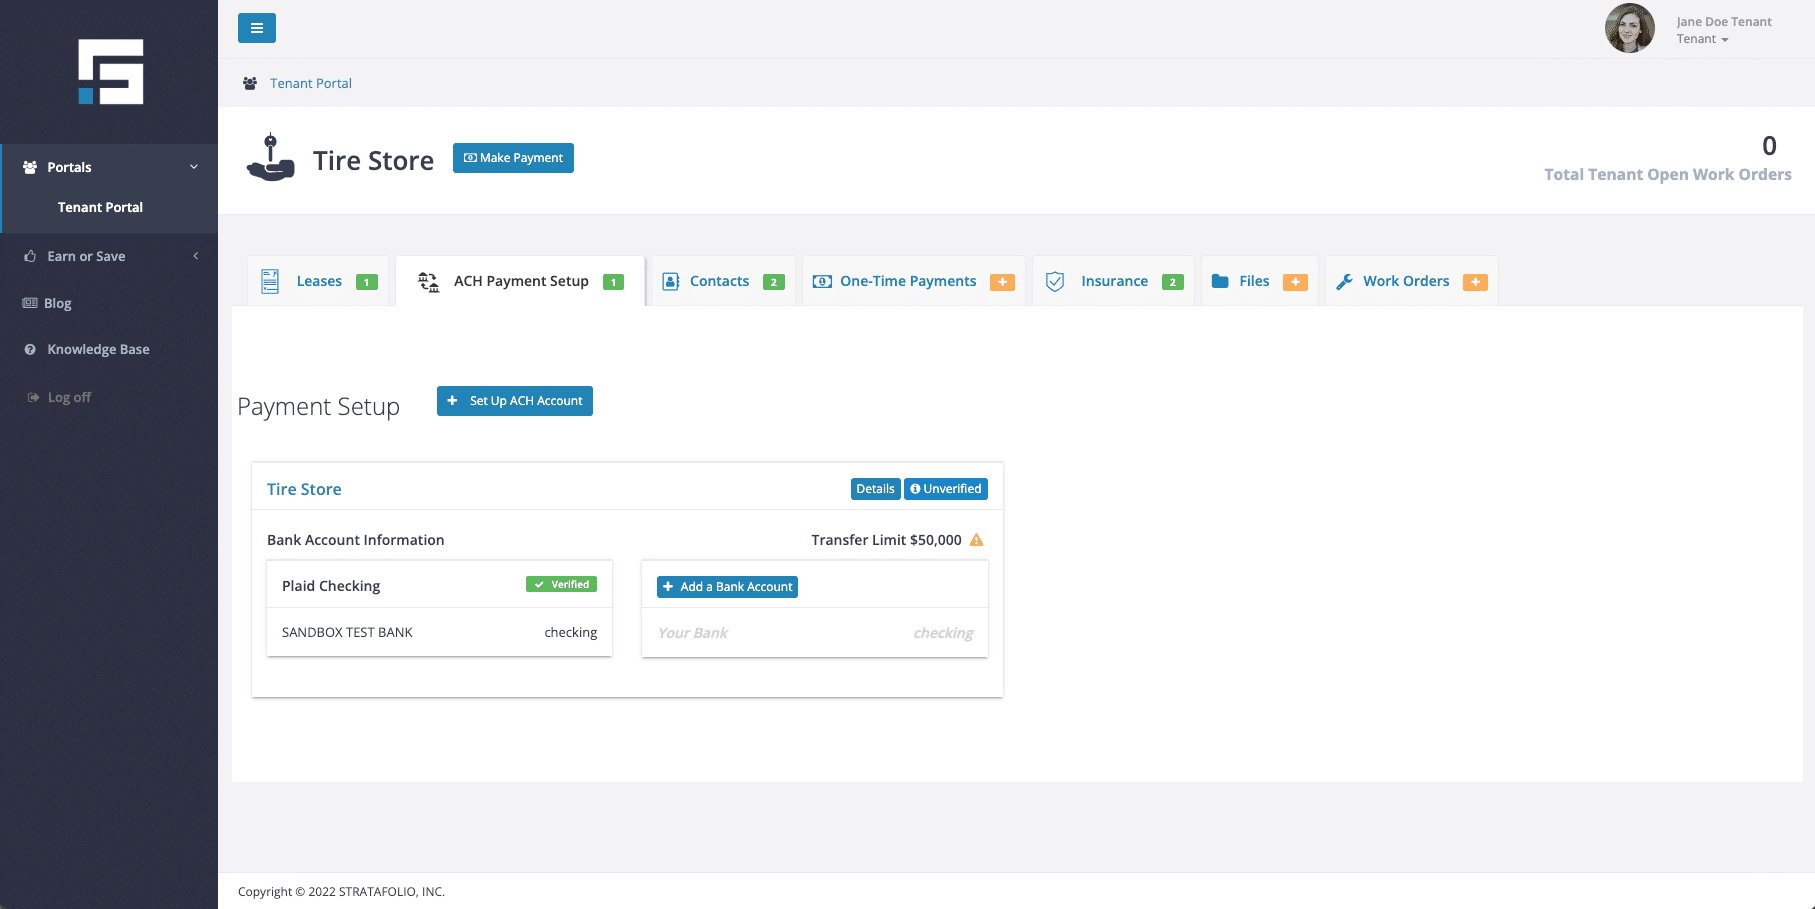The width and height of the screenshot is (1815, 909).
Task: Click the hamburger menu toggle button
Action: pos(256,28)
